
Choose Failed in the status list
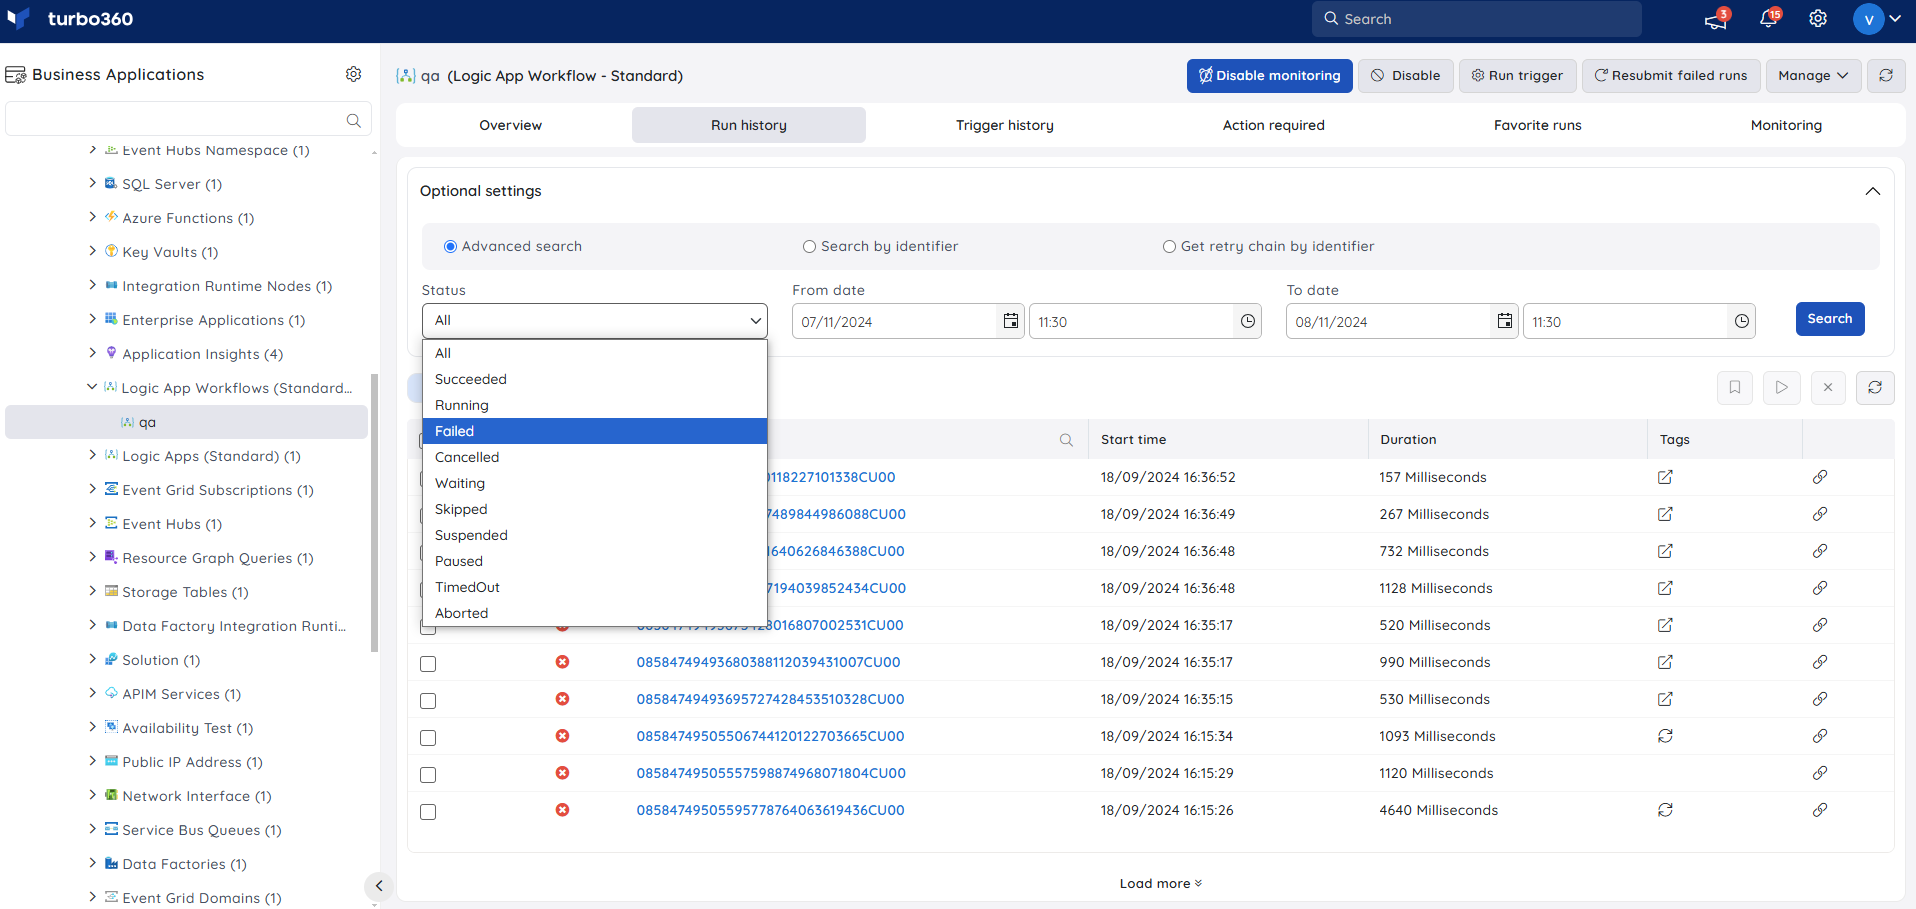pos(595,431)
